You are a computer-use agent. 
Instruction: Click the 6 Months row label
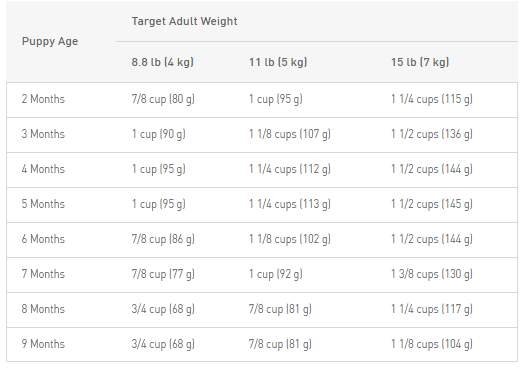[x=43, y=239]
